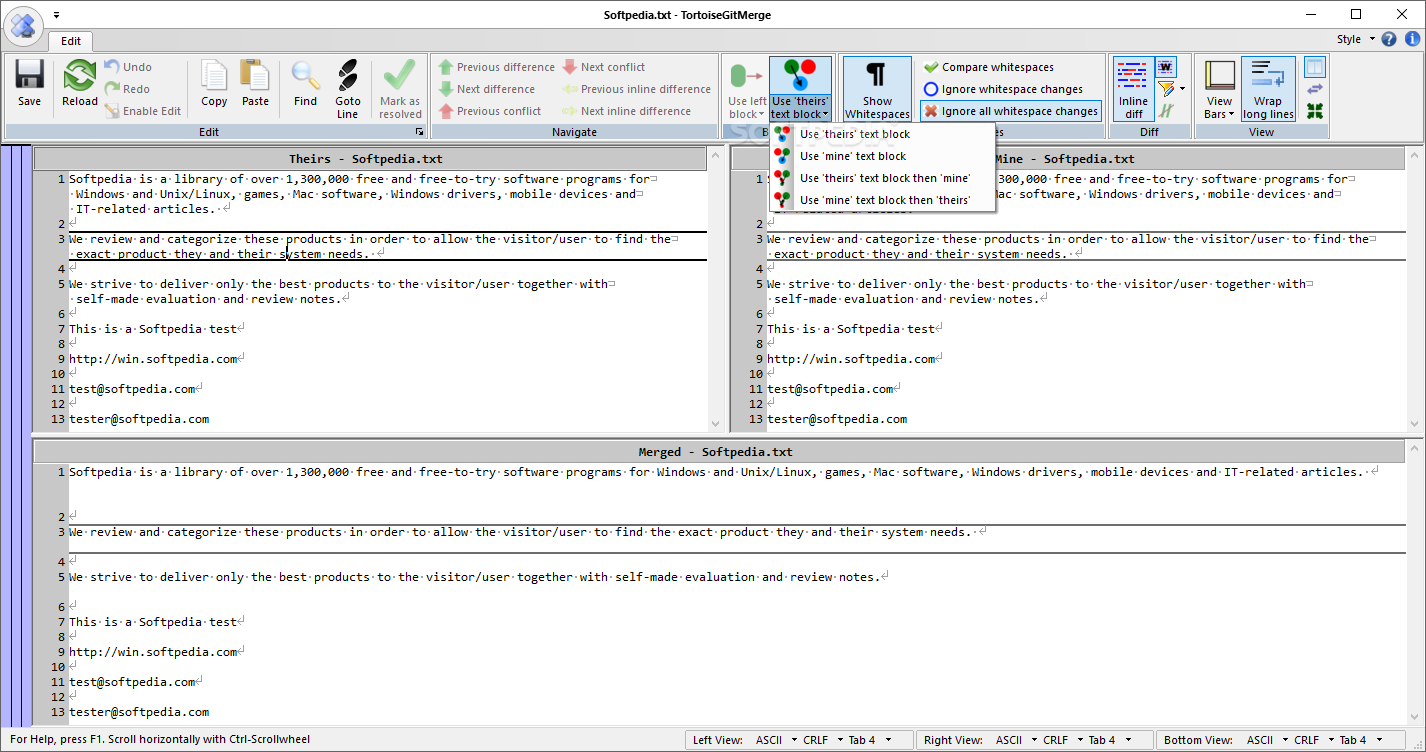Click the diff filter funnel icon
This screenshot has height=752, width=1426.
pos(1166,89)
